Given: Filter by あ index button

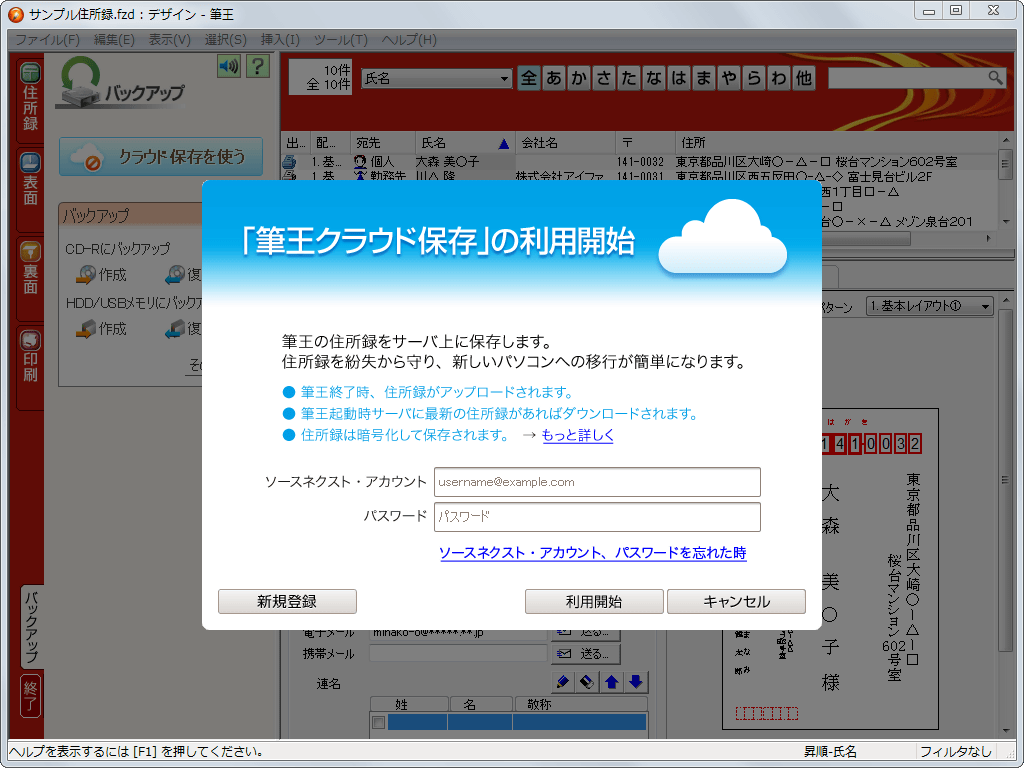Looking at the screenshot, I should click(x=554, y=78).
